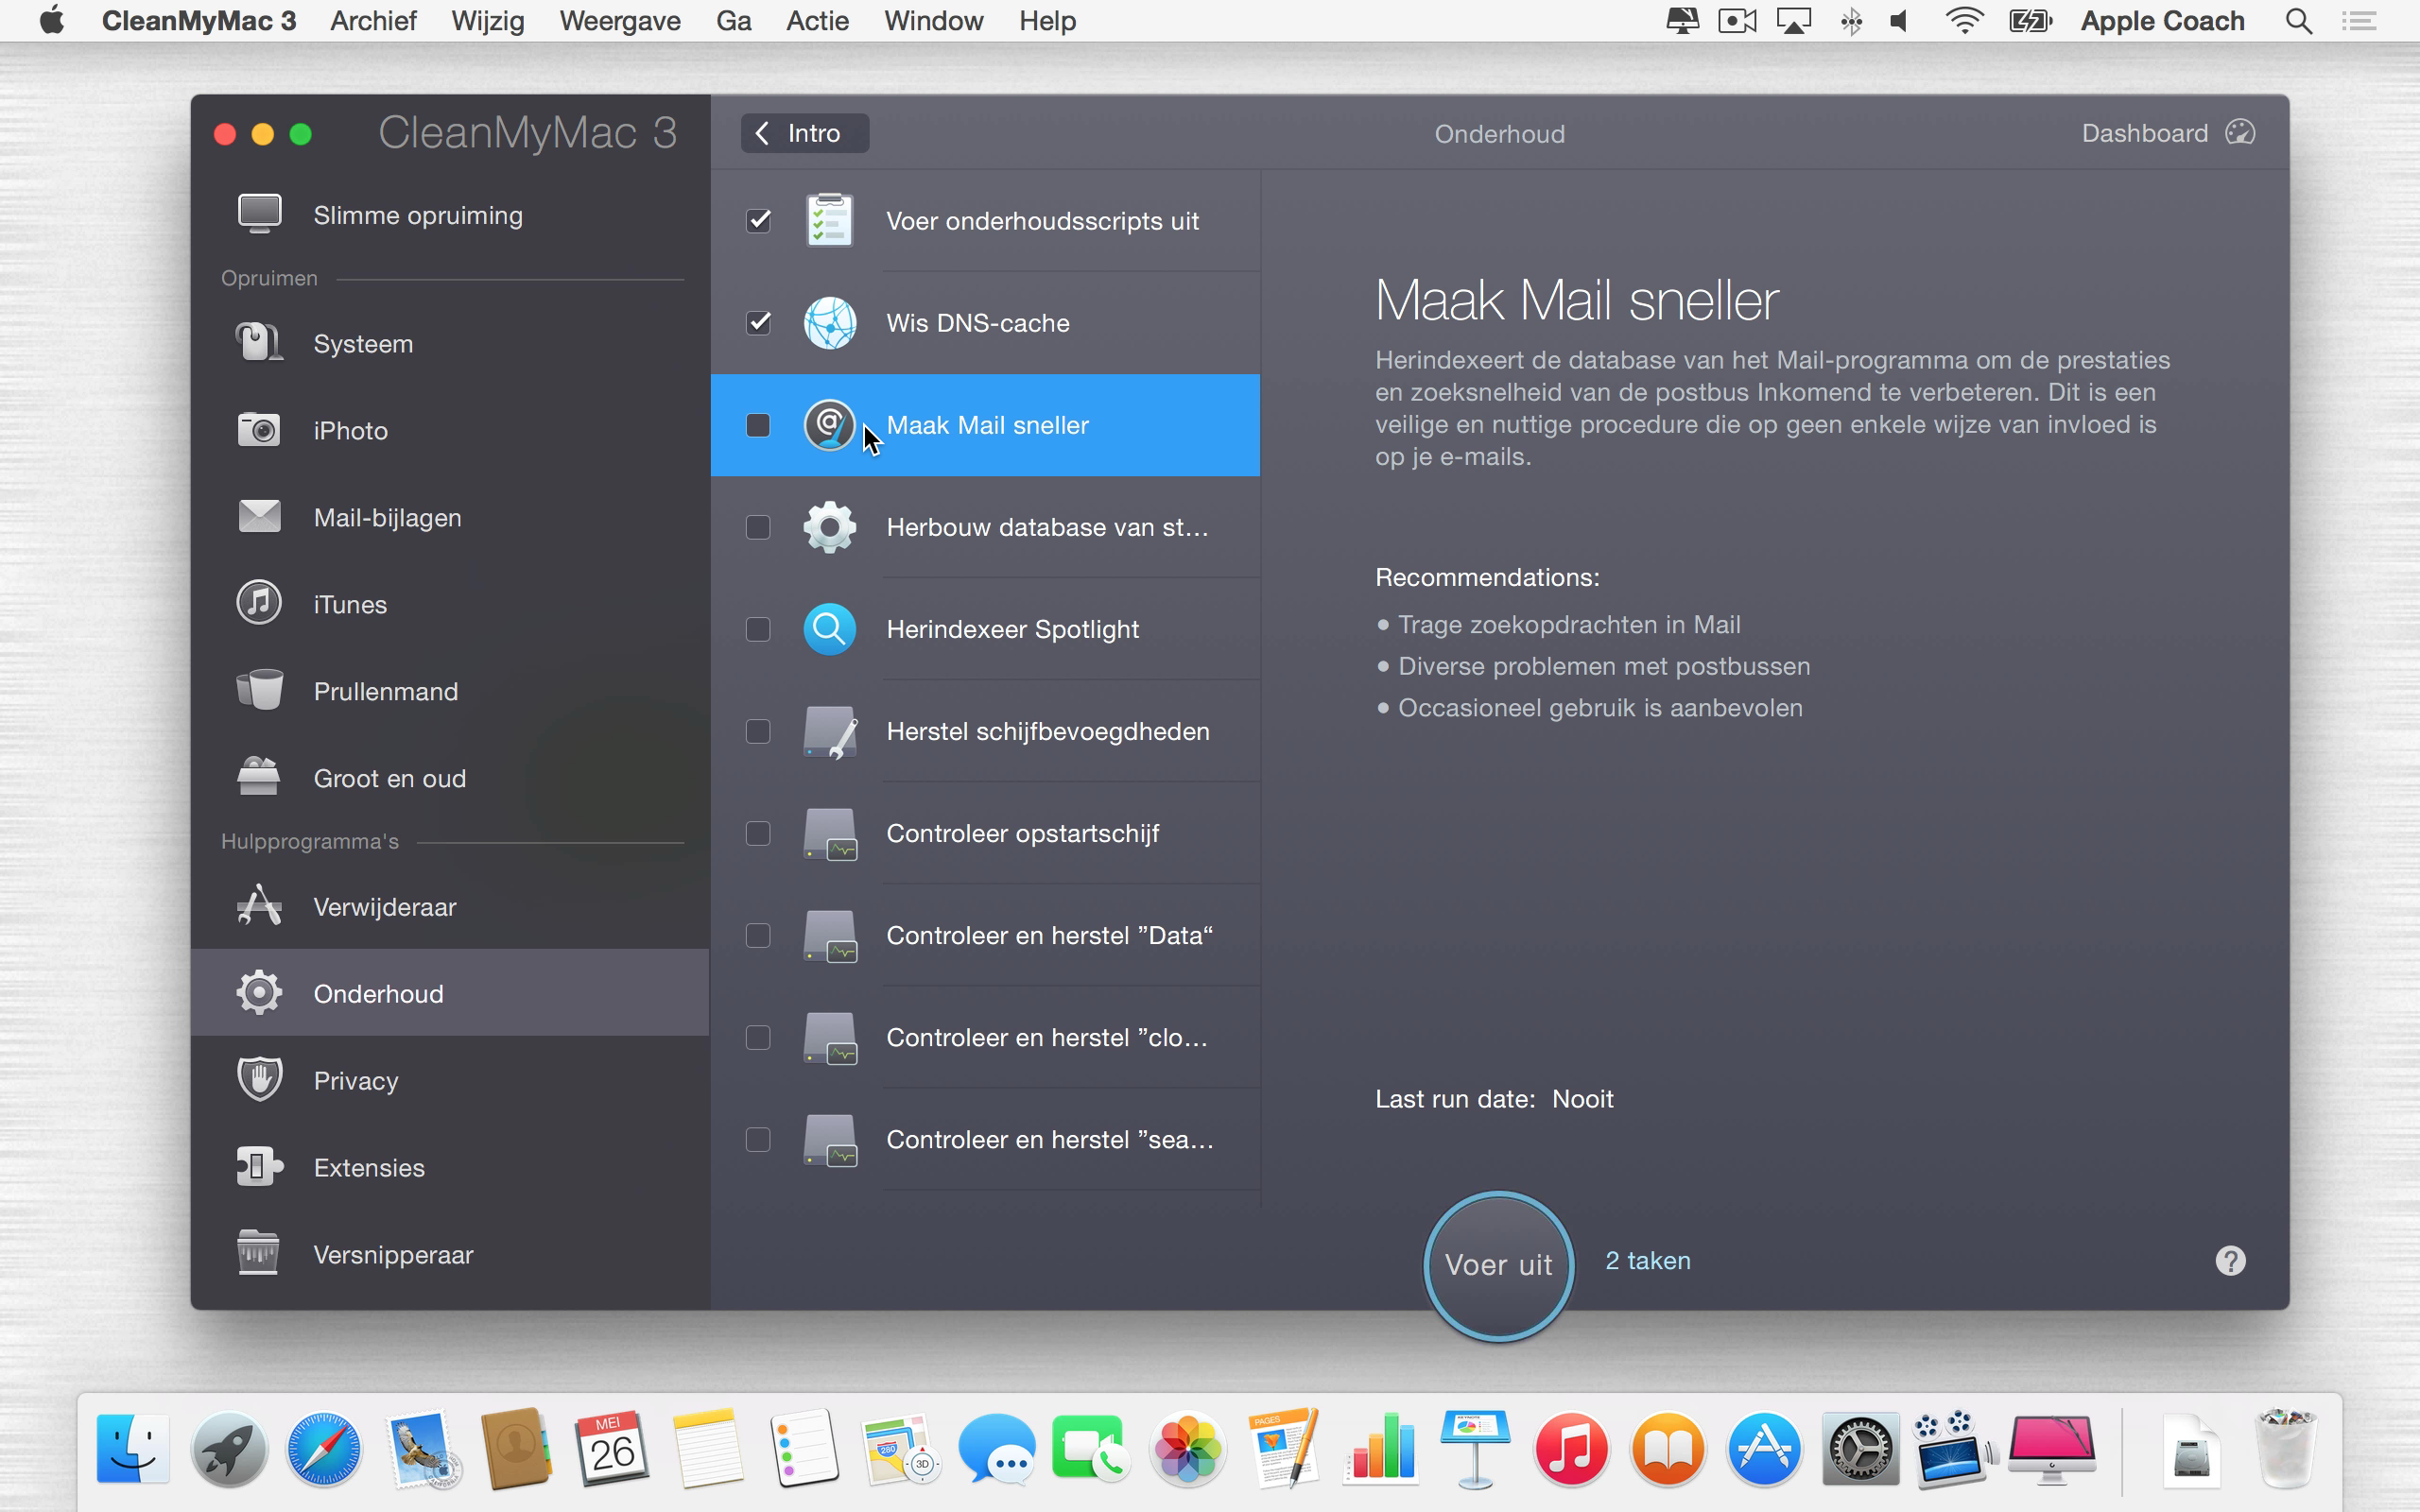This screenshot has width=2420, height=1512.
Task: Open the Spotlight search menu bar icon
Action: (x=2299, y=21)
